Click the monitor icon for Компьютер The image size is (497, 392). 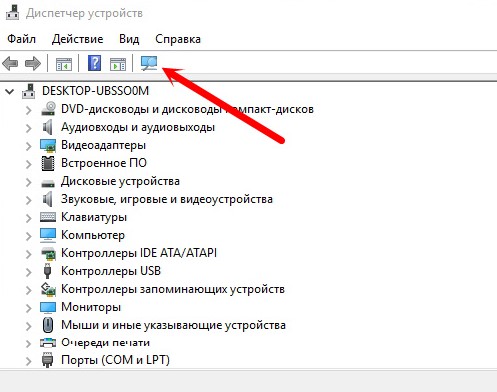click(x=48, y=235)
